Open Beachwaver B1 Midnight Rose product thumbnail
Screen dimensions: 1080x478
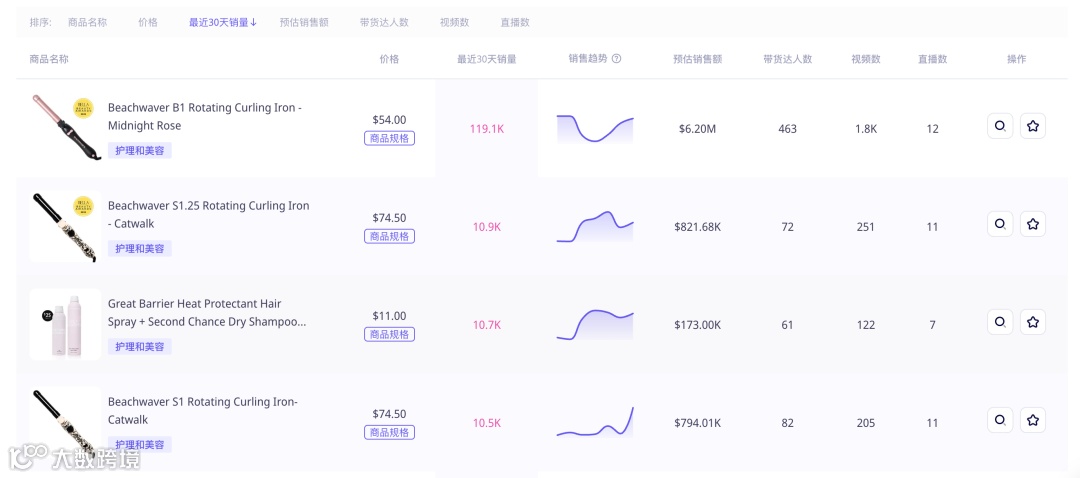coord(65,128)
